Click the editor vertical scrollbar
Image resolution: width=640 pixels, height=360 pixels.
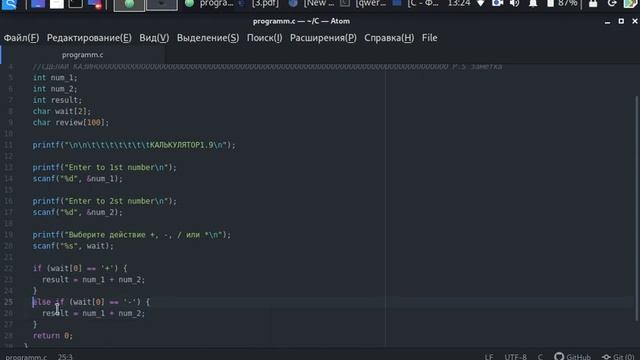[637, 208]
